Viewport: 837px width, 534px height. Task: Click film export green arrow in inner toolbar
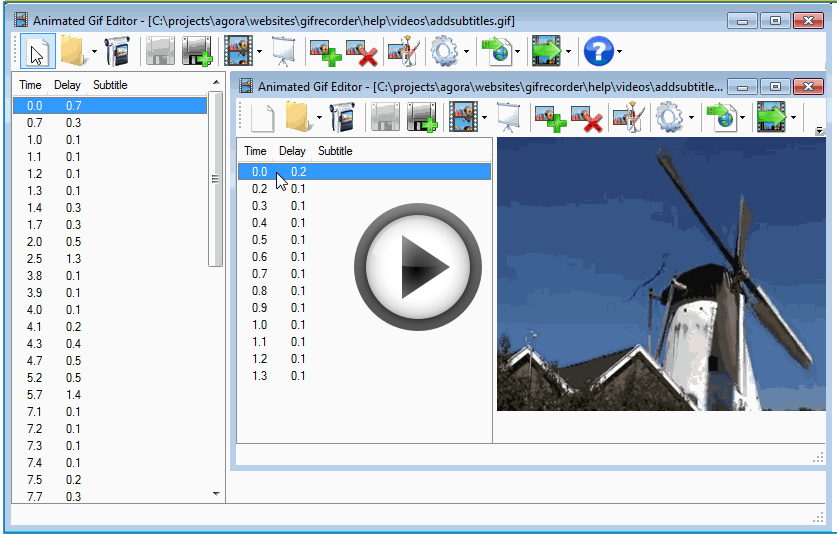[771, 117]
